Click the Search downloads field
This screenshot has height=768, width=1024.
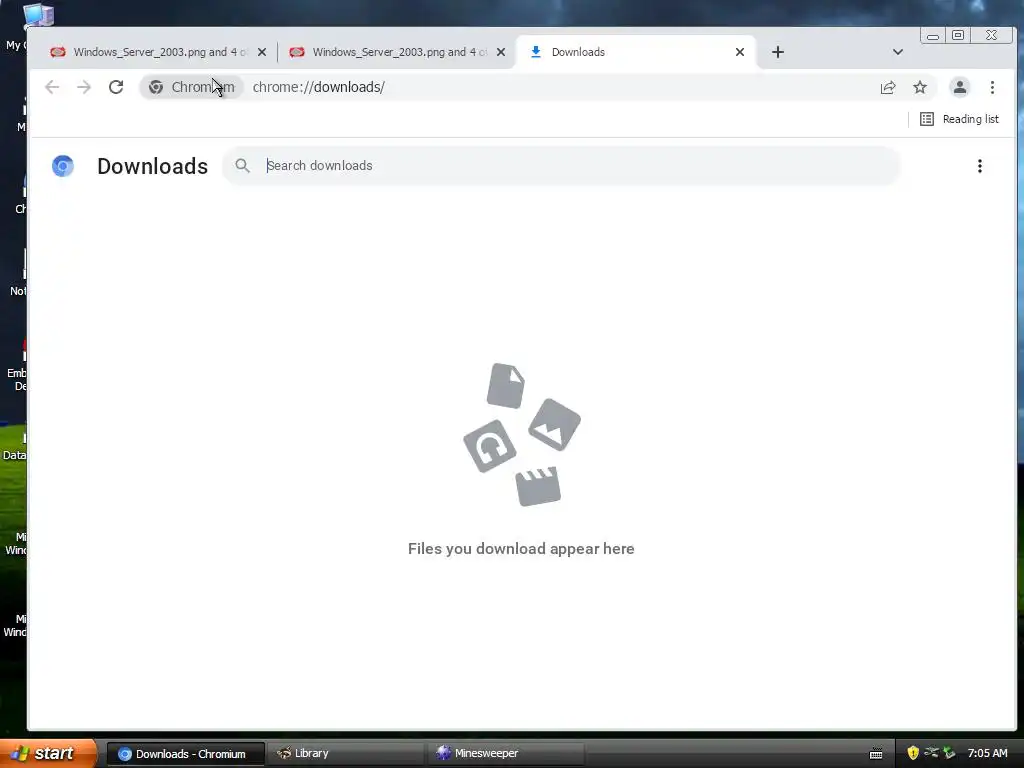562,166
